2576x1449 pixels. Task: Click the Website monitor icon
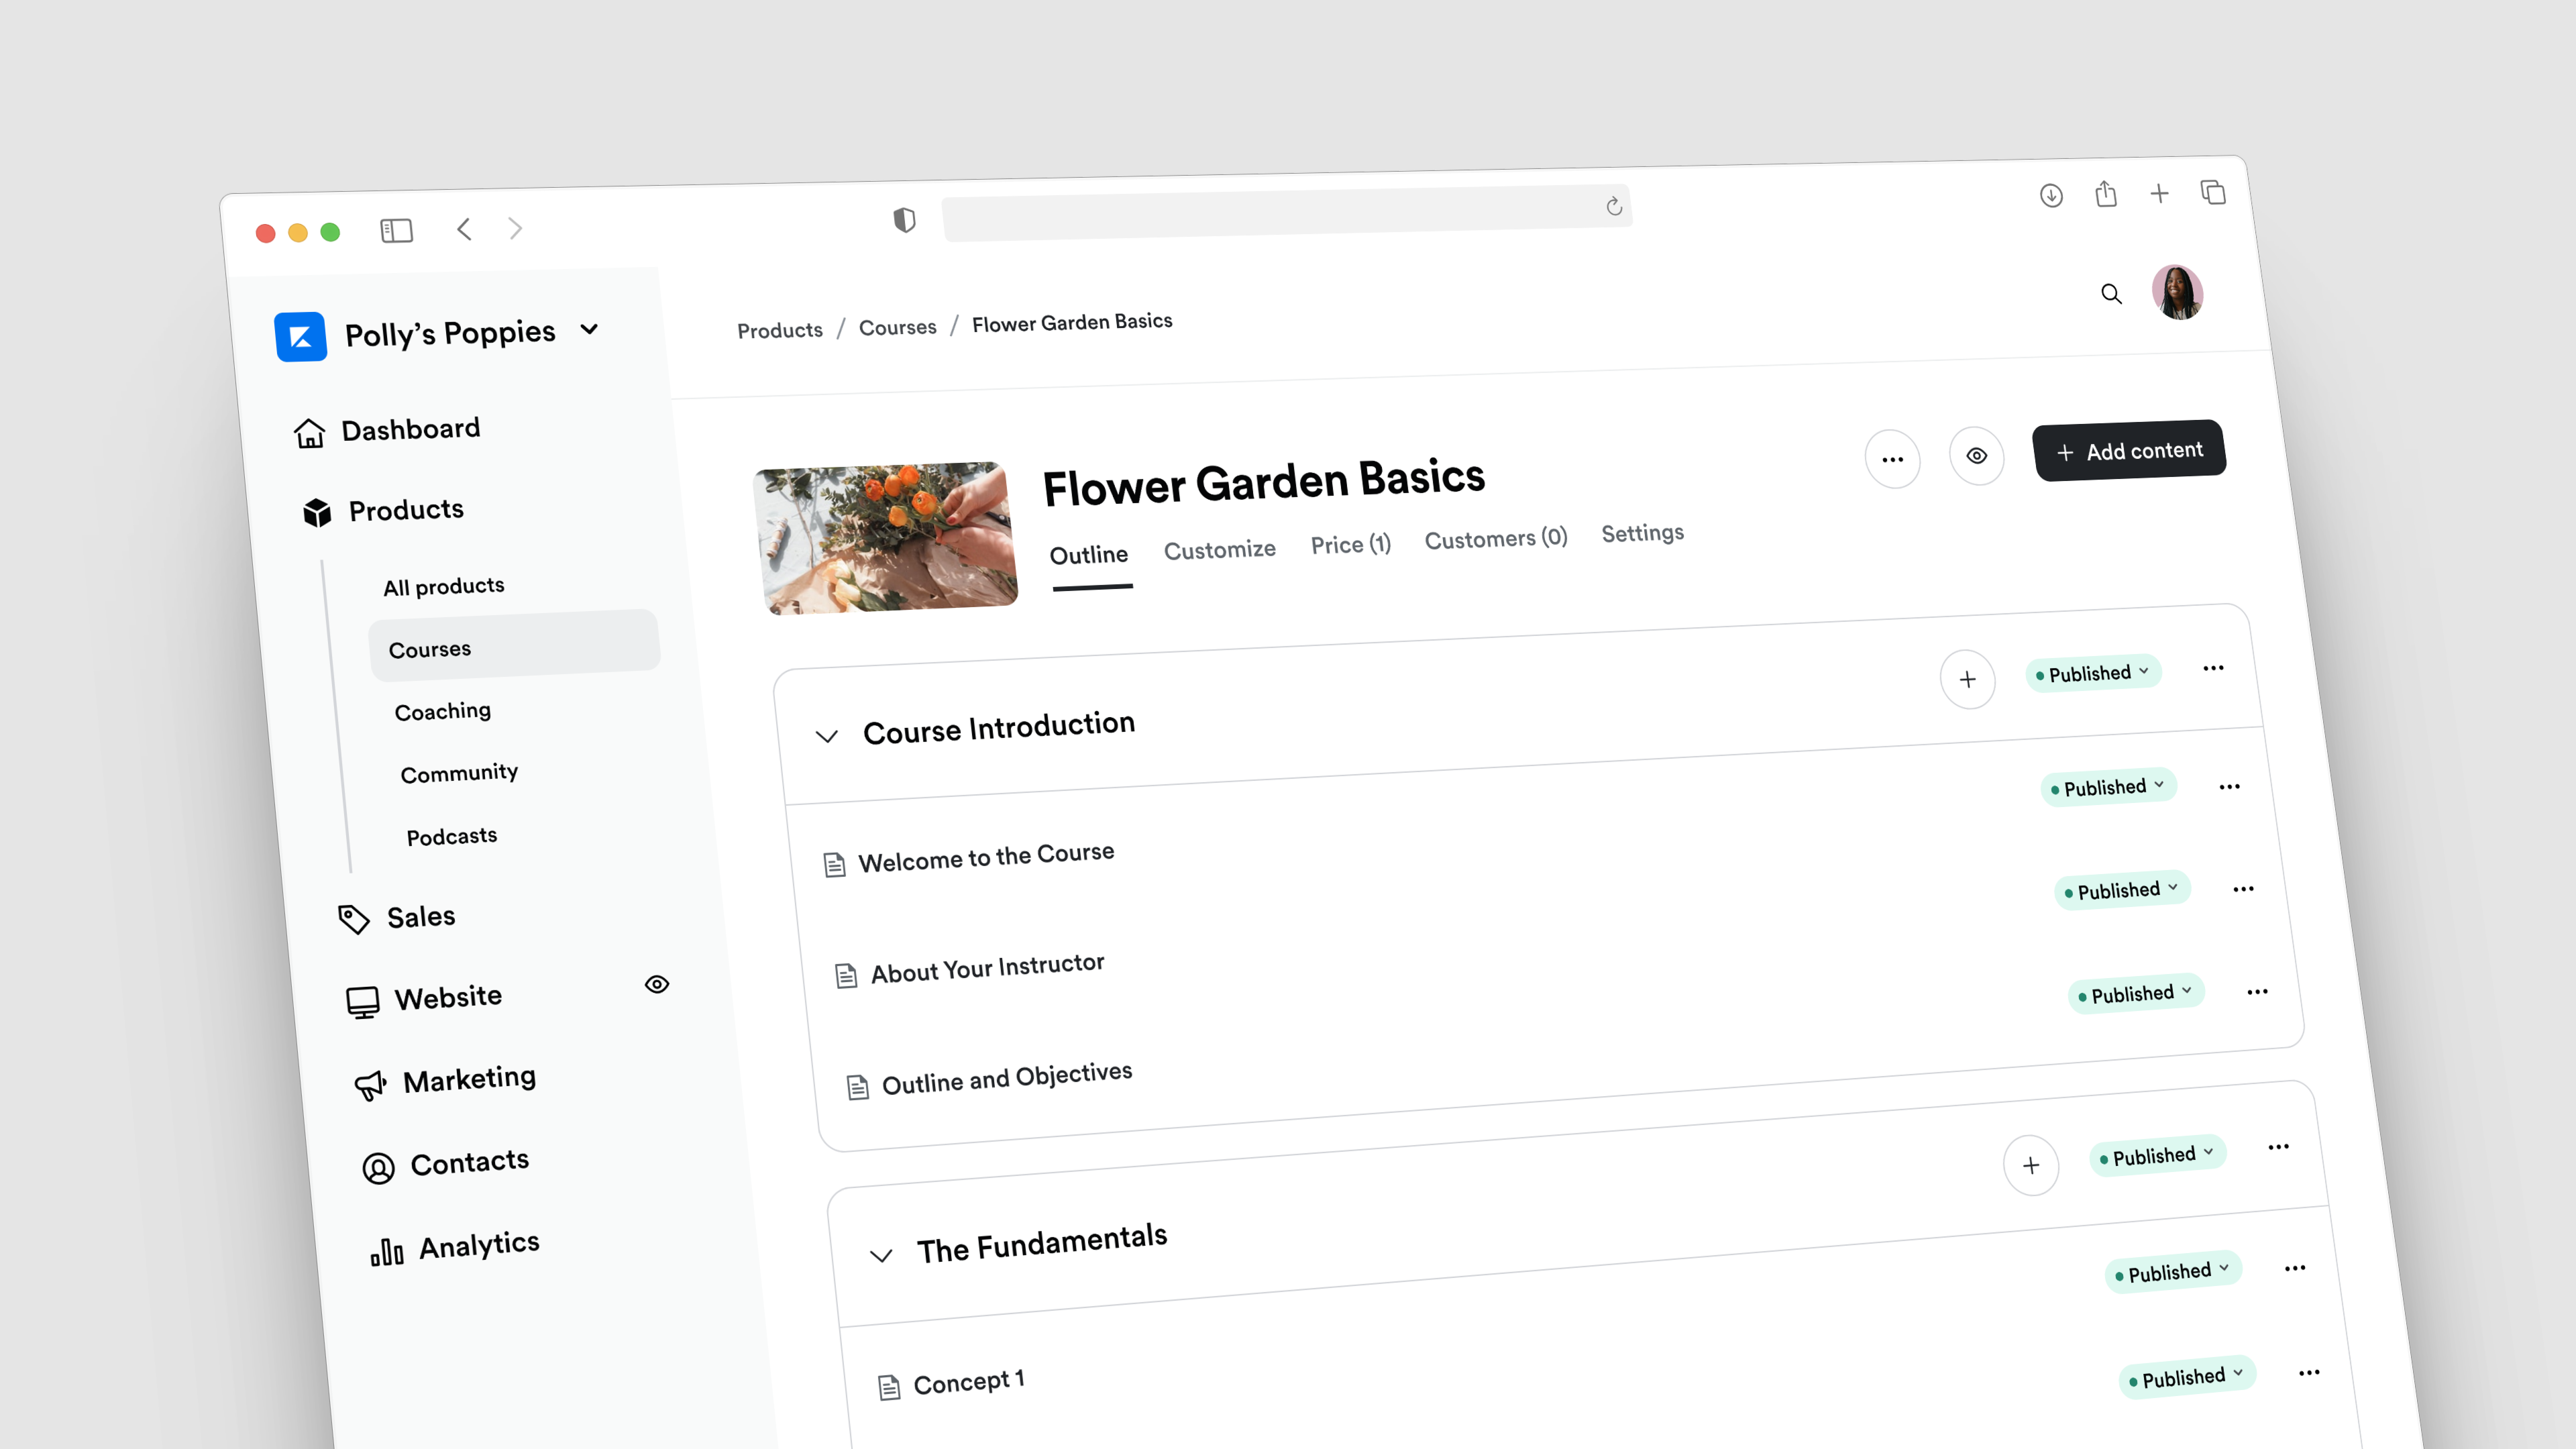click(x=363, y=1001)
